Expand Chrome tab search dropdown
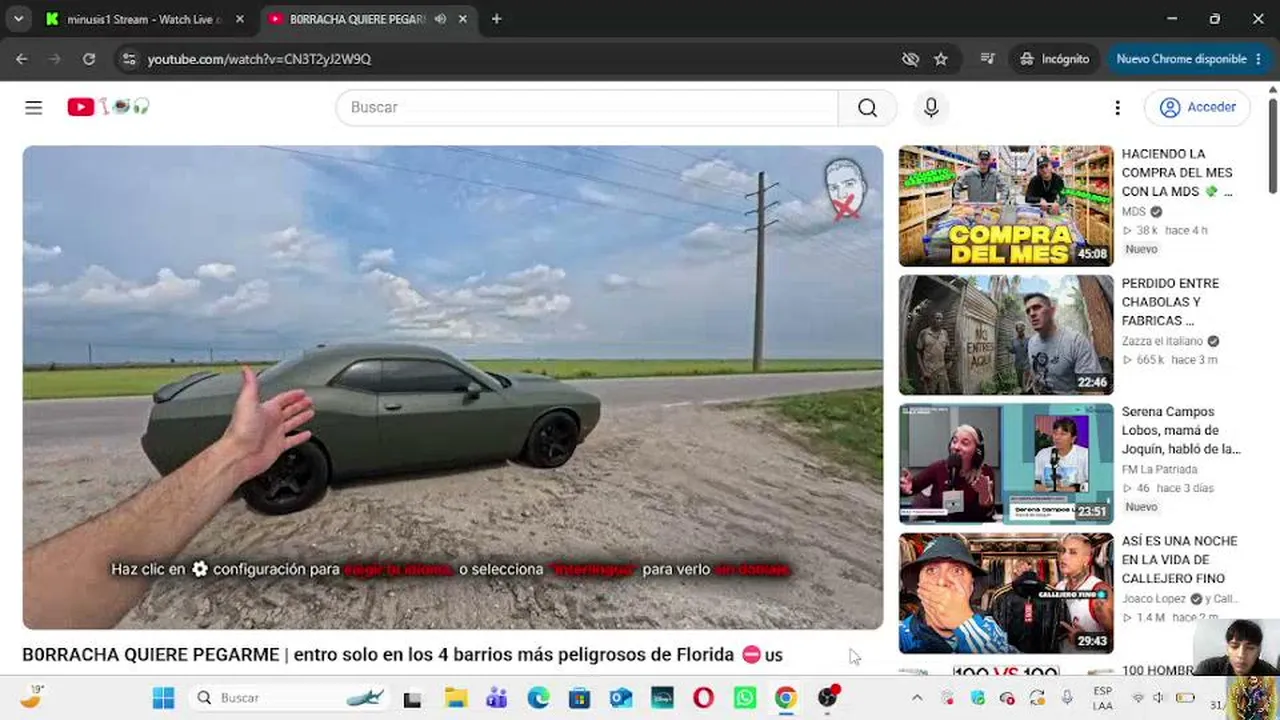The width and height of the screenshot is (1280, 720). (18, 19)
